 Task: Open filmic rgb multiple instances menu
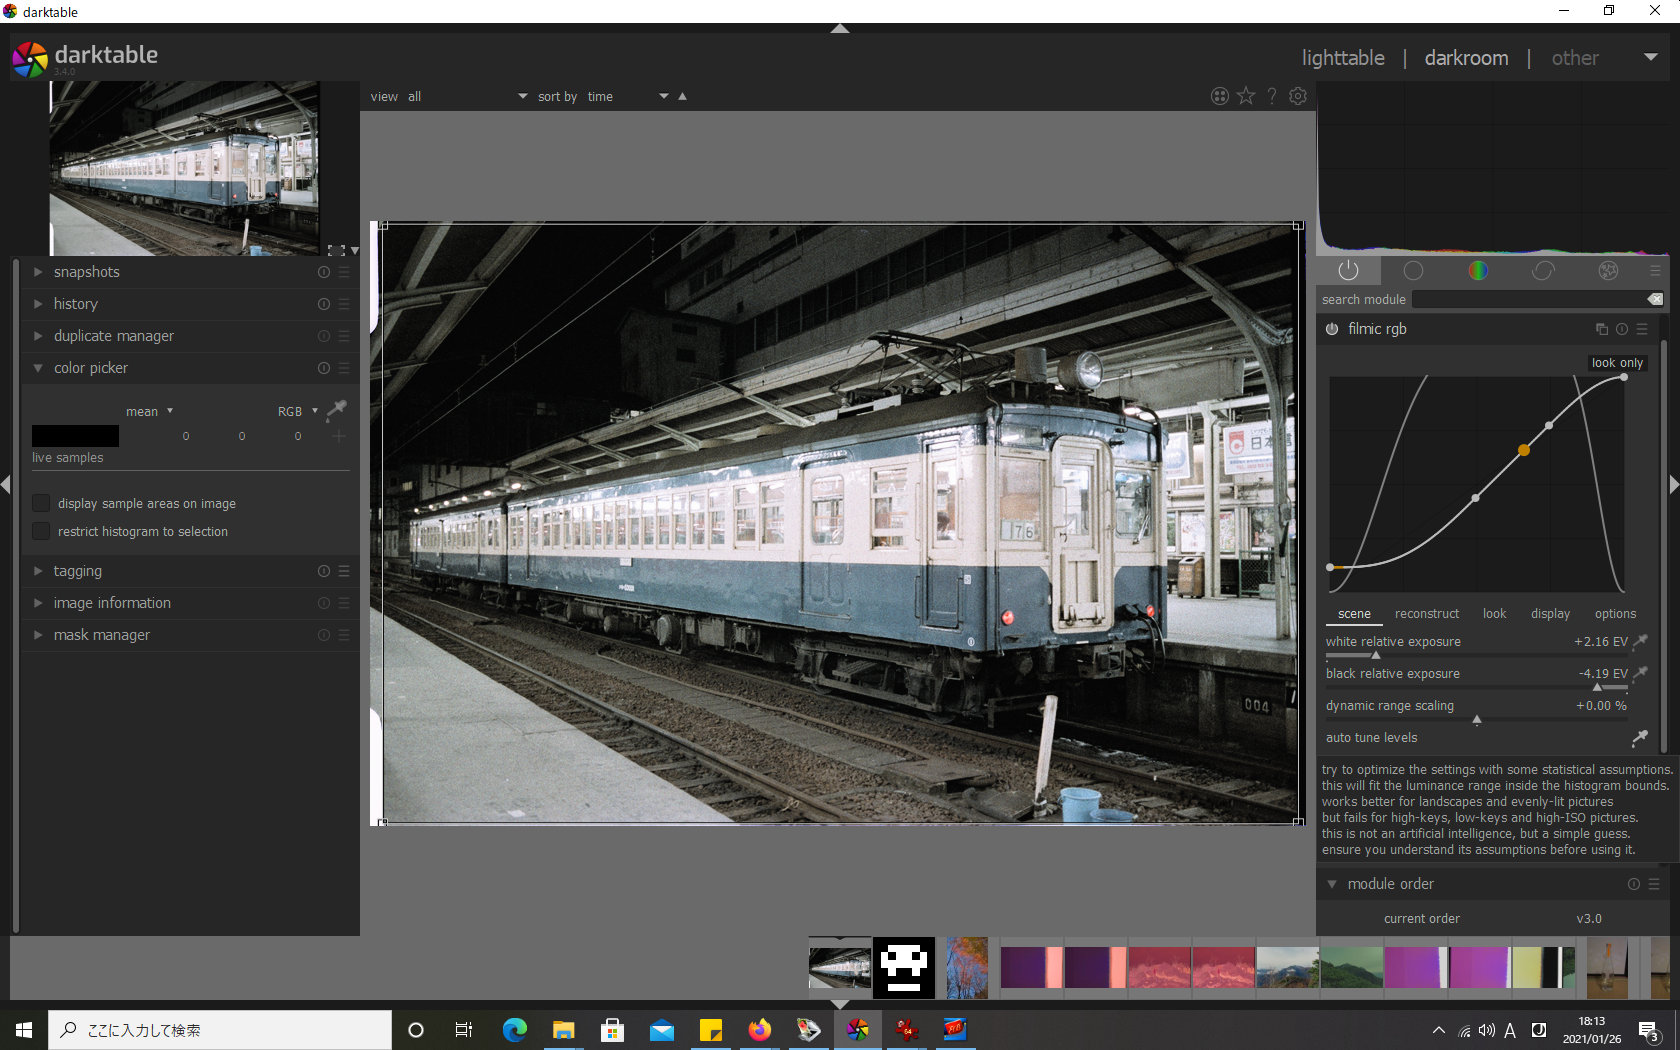(x=1602, y=329)
